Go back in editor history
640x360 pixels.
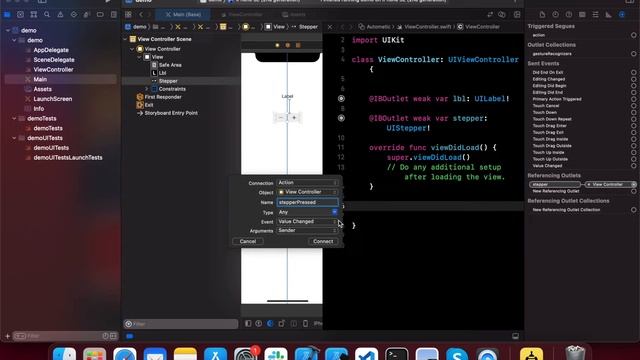click(x=141, y=15)
